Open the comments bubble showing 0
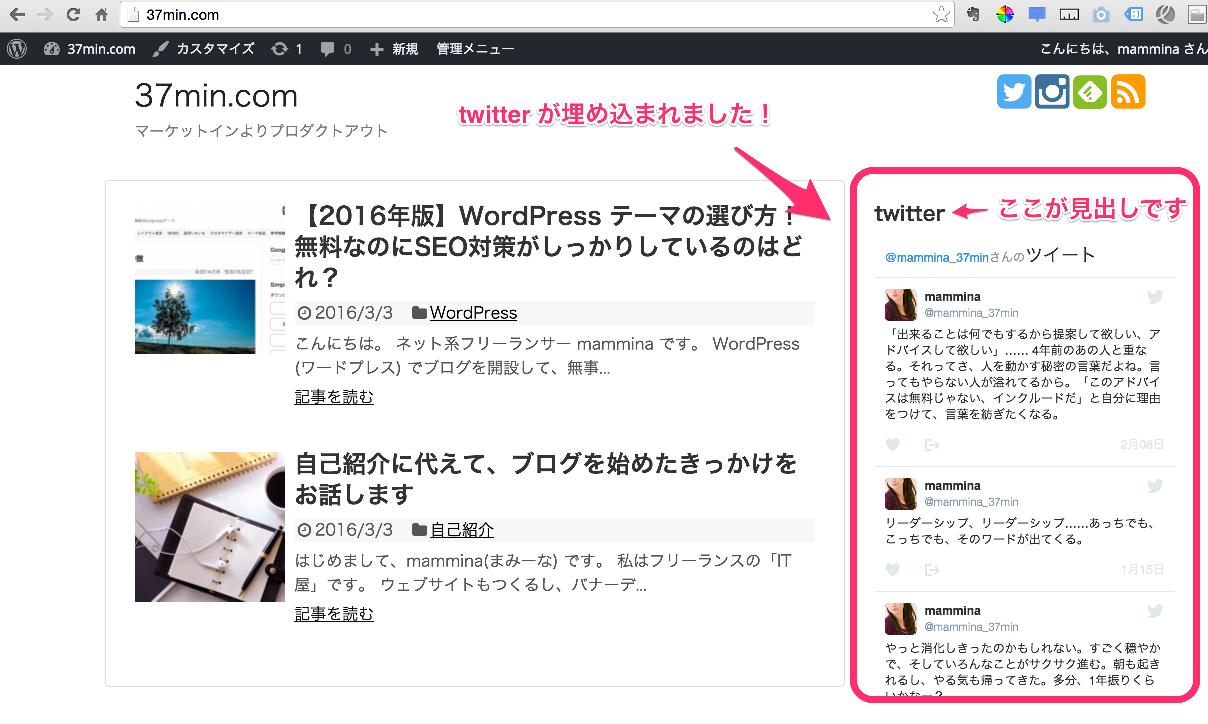Image resolution: width=1208 pixels, height=724 pixels. 336,48
